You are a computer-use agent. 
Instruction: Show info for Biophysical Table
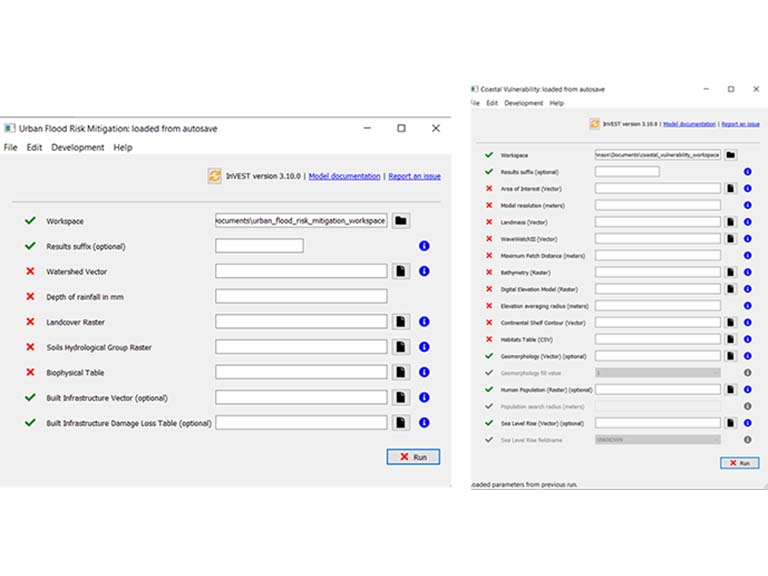tap(424, 372)
